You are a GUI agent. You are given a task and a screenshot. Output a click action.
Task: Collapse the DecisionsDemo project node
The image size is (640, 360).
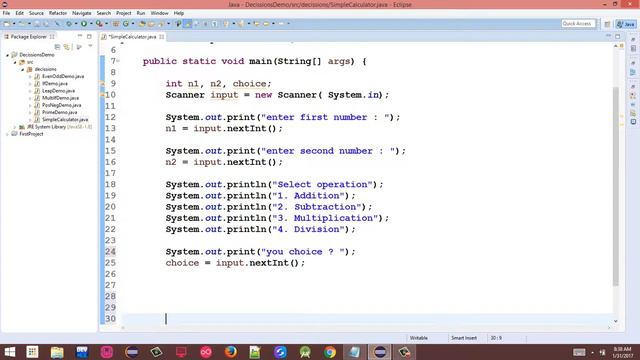[7, 55]
